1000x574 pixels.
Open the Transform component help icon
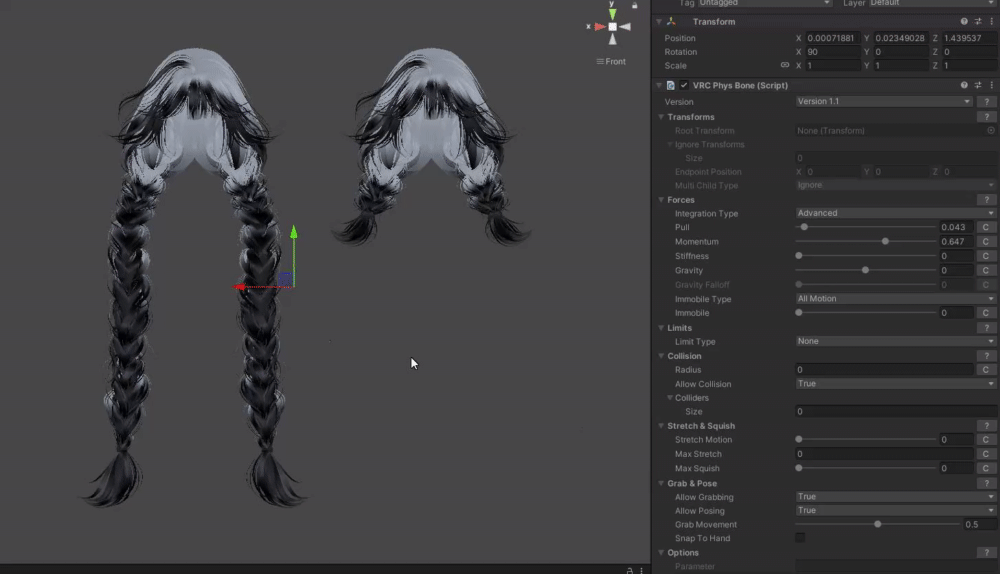(x=964, y=21)
